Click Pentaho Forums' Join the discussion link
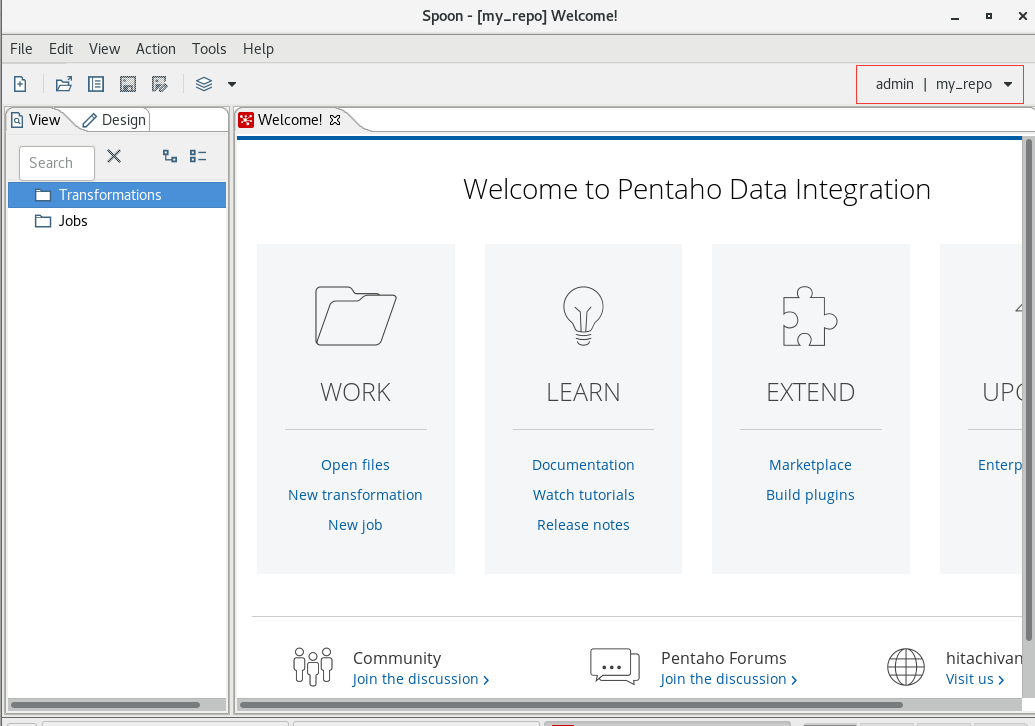The height and width of the screenshot is (726, 1035). [729, 679]
